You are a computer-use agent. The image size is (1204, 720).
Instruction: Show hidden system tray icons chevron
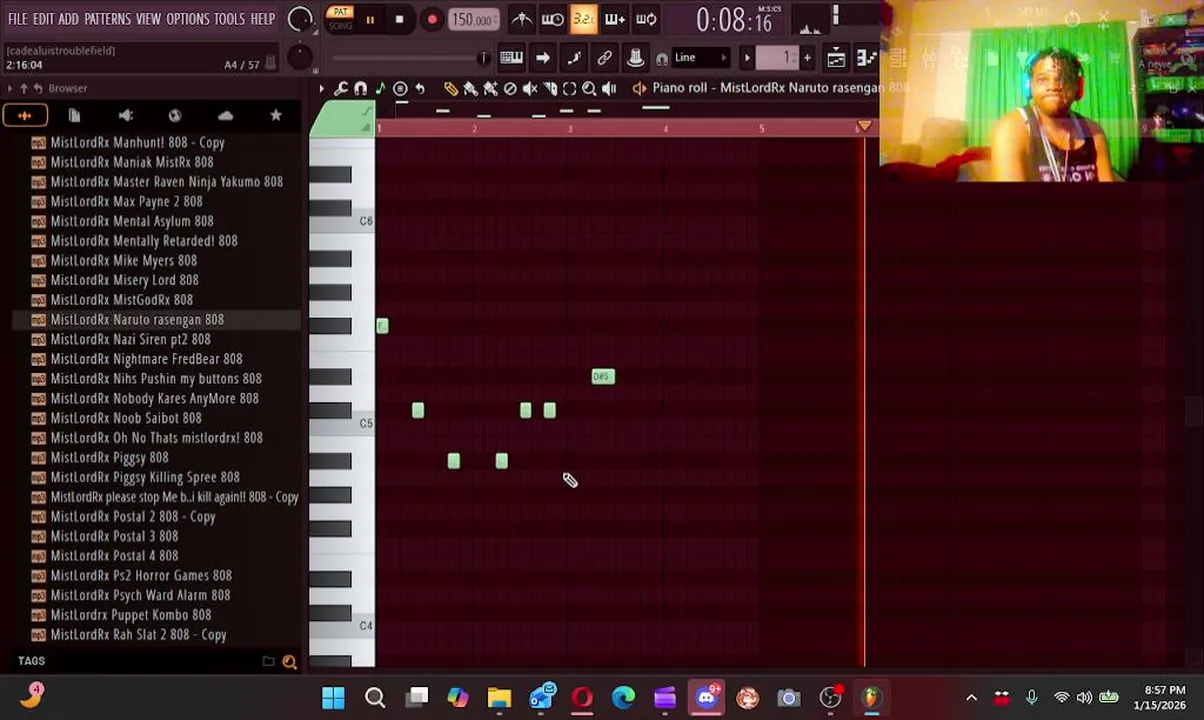tap(971, 697)
